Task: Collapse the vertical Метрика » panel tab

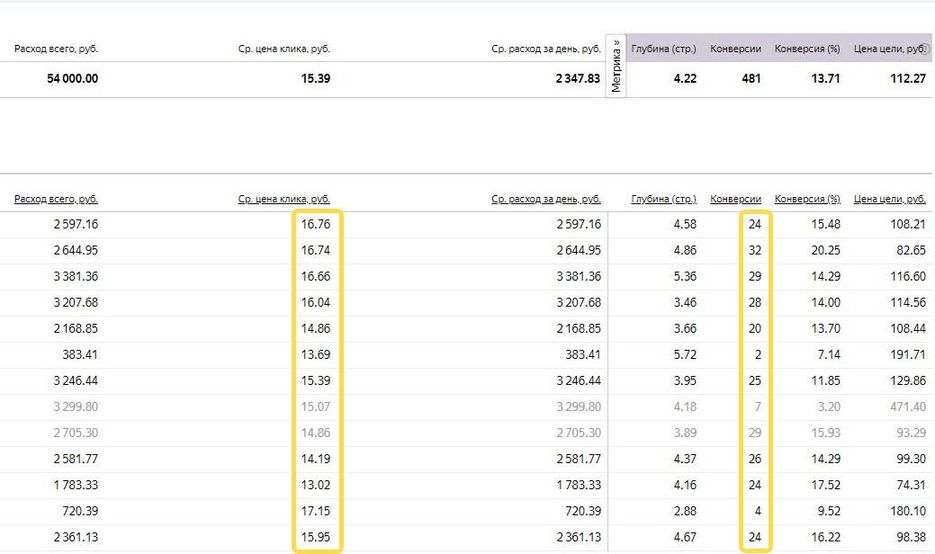Action: [616, 66]
